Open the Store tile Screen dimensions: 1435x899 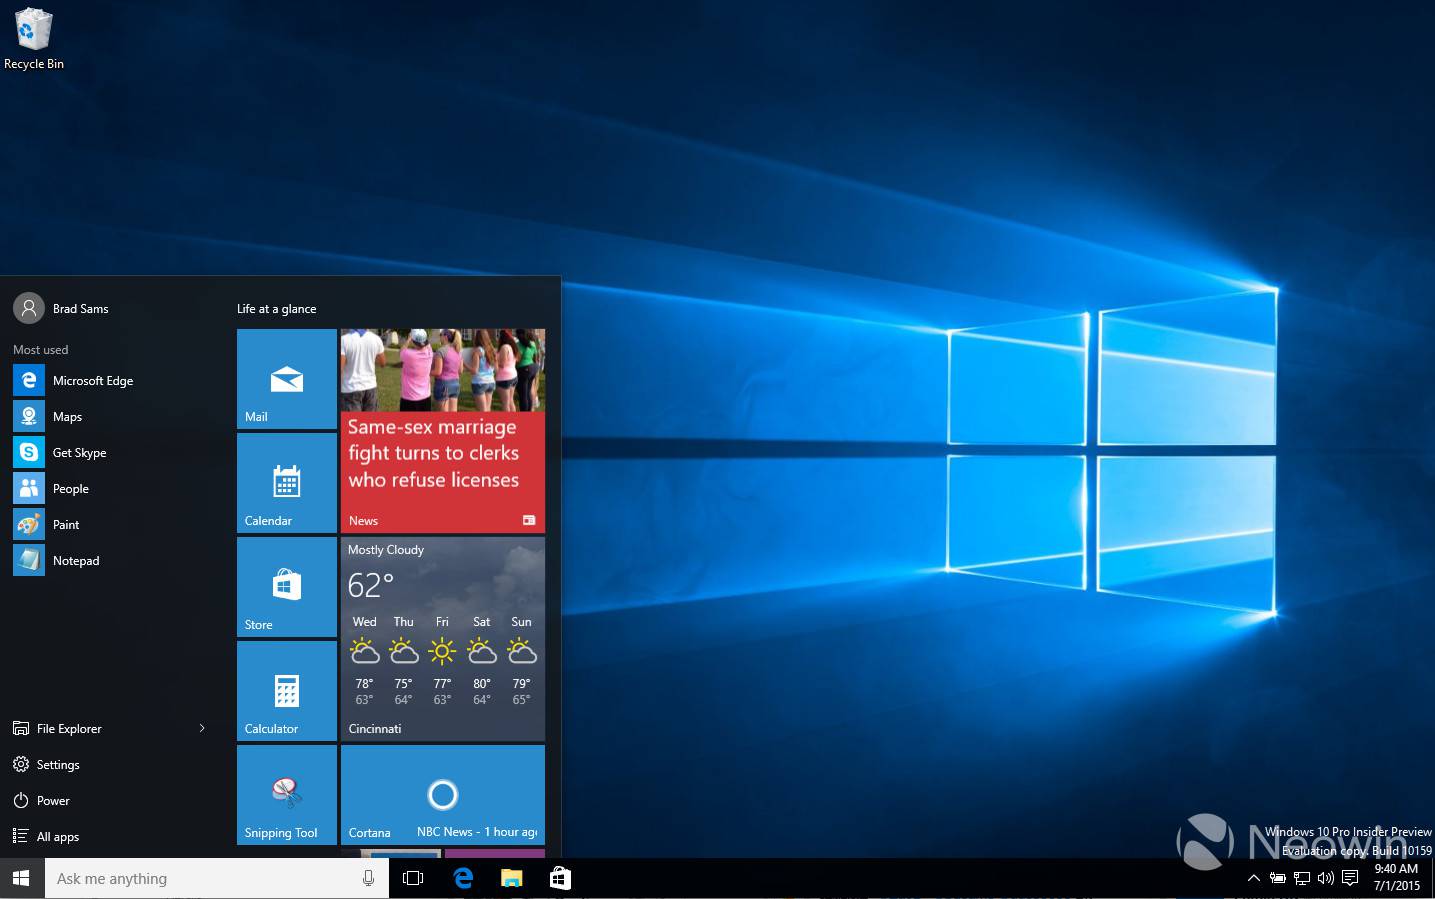click(287, 587)
